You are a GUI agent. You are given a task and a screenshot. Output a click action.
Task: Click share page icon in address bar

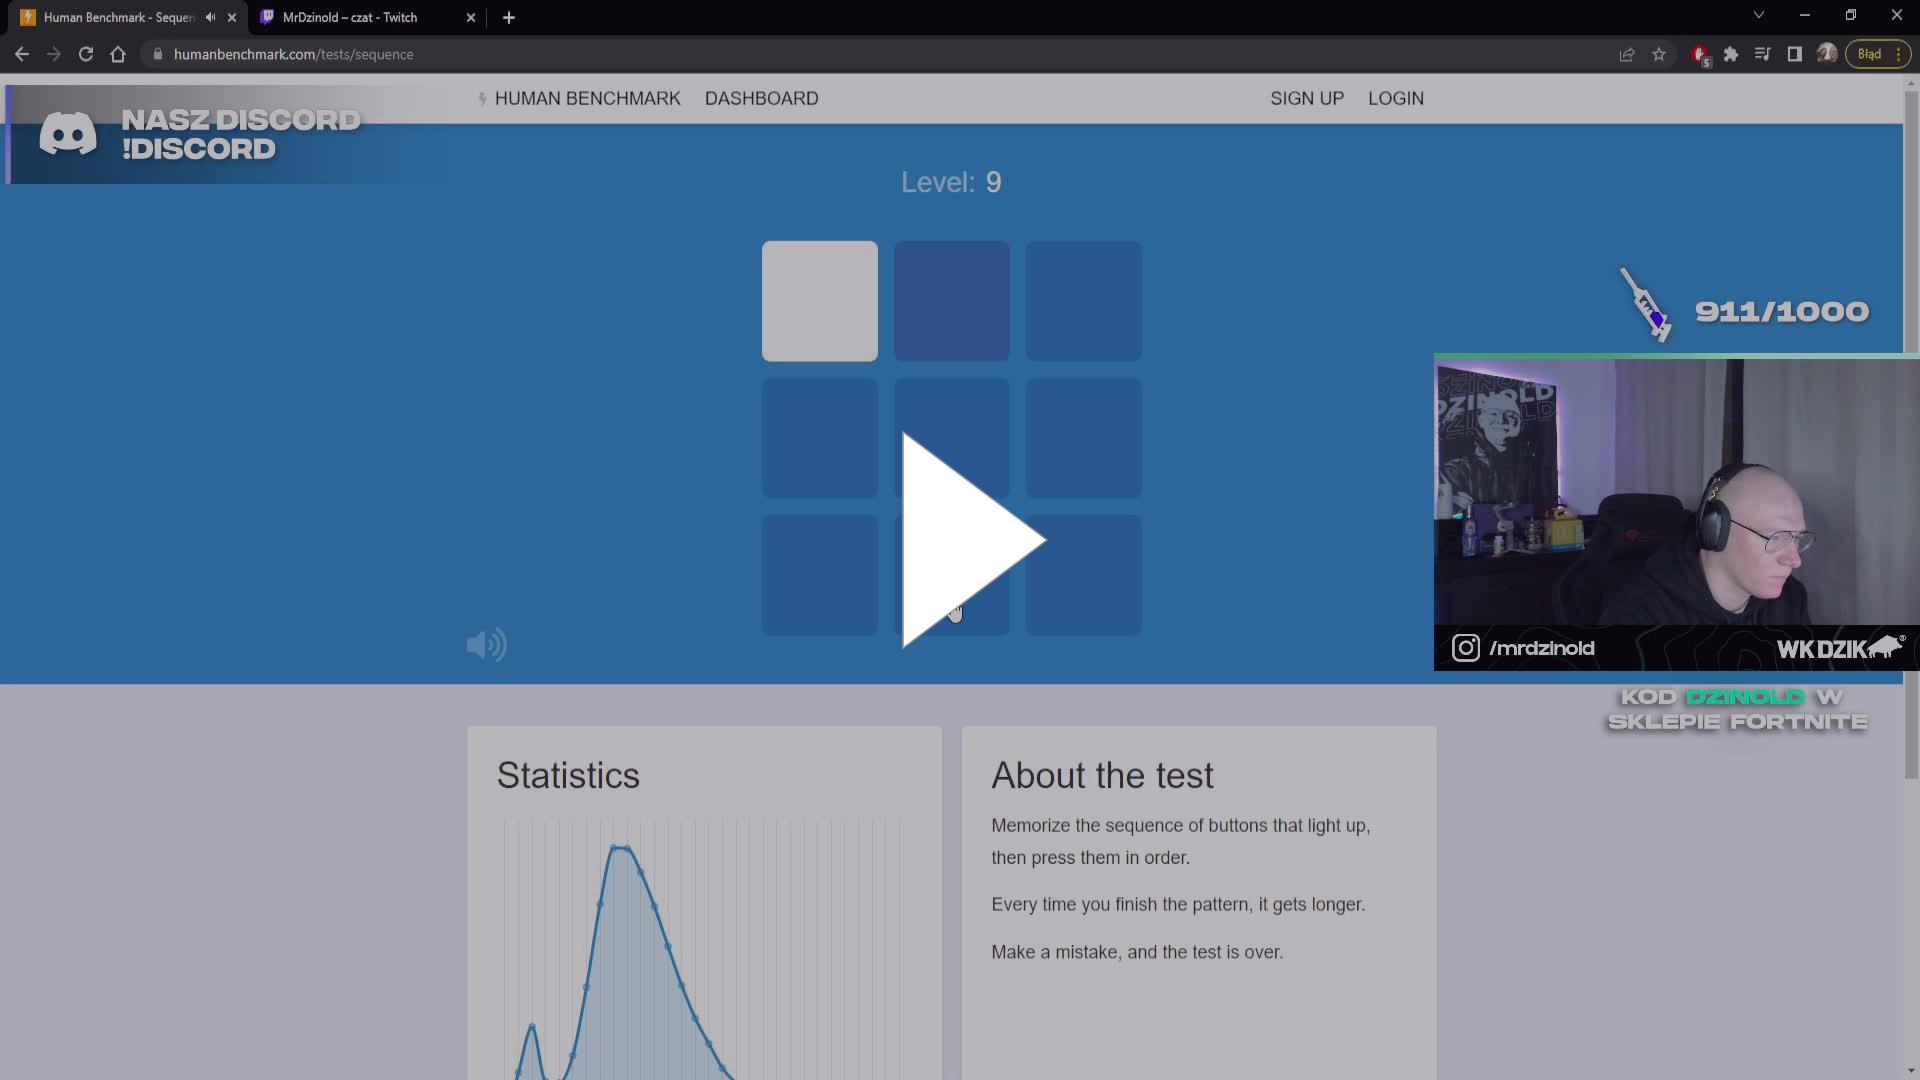point(1627,54)
